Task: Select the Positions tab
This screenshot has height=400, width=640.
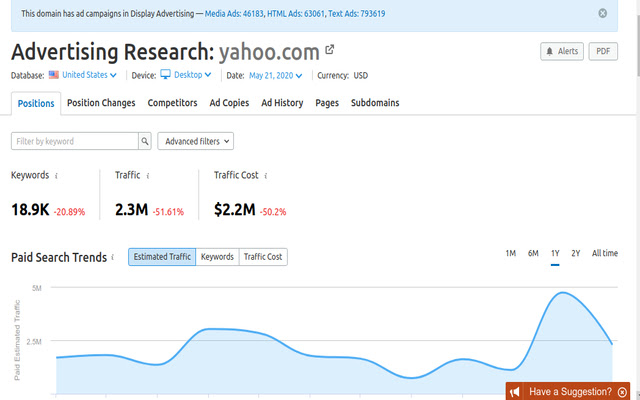Action: [36, 103]
